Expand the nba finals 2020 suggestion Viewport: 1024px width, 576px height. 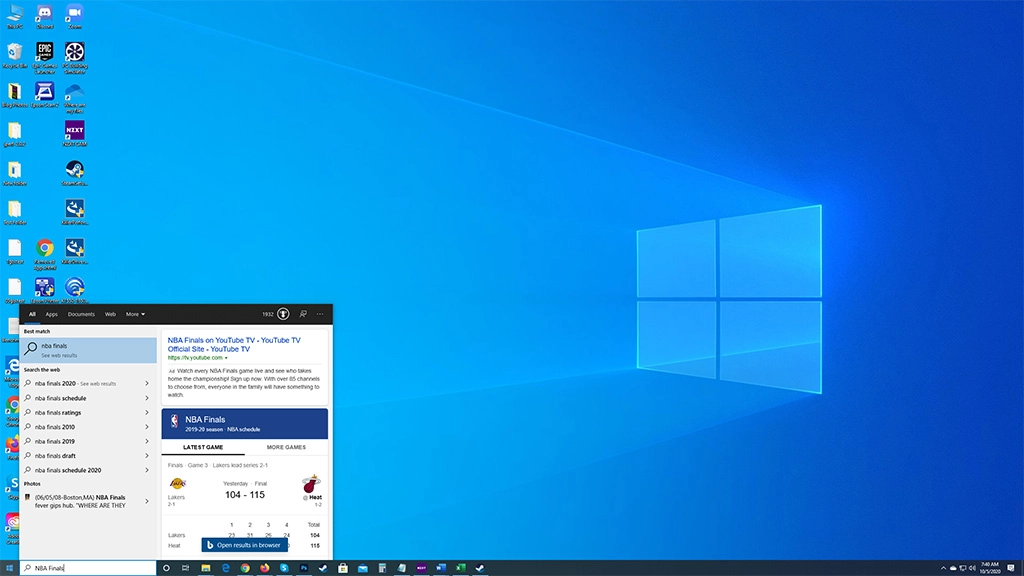pos(146,383)
